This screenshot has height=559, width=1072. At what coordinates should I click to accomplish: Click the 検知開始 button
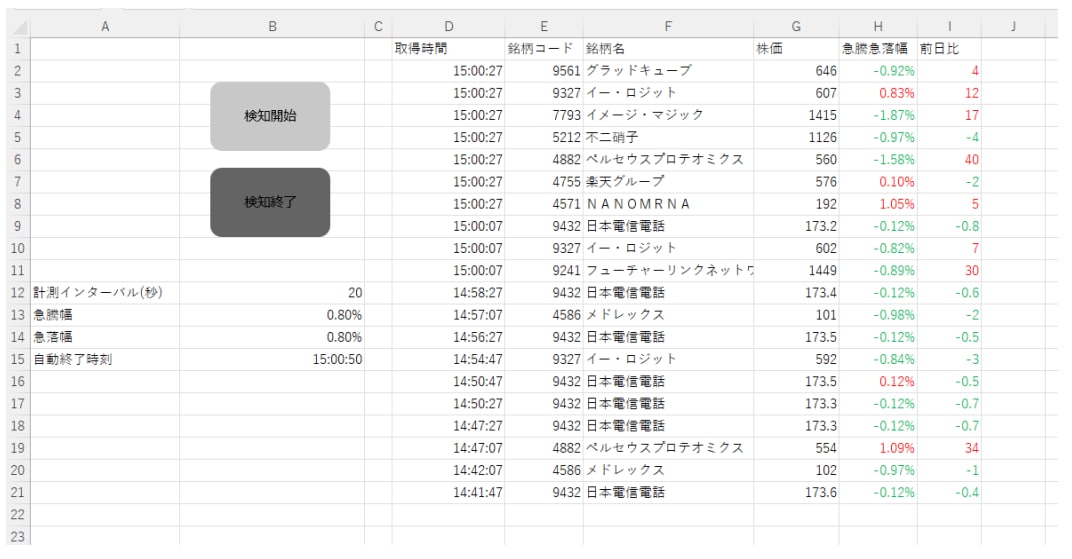pyautogui.click(x=270, y=116)
